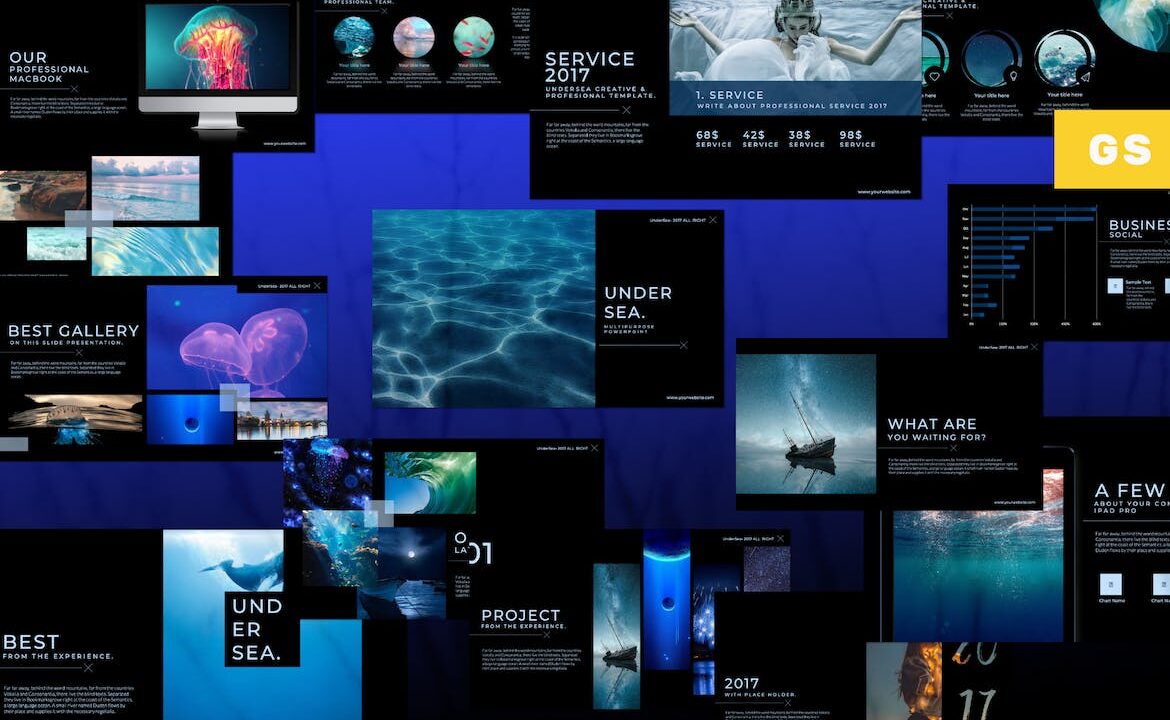The height and width of the screenshot is (720, 1170).
Task: Click the X icon below Multipurpose PowerPoint text
Action: click(x=684, y=345)
